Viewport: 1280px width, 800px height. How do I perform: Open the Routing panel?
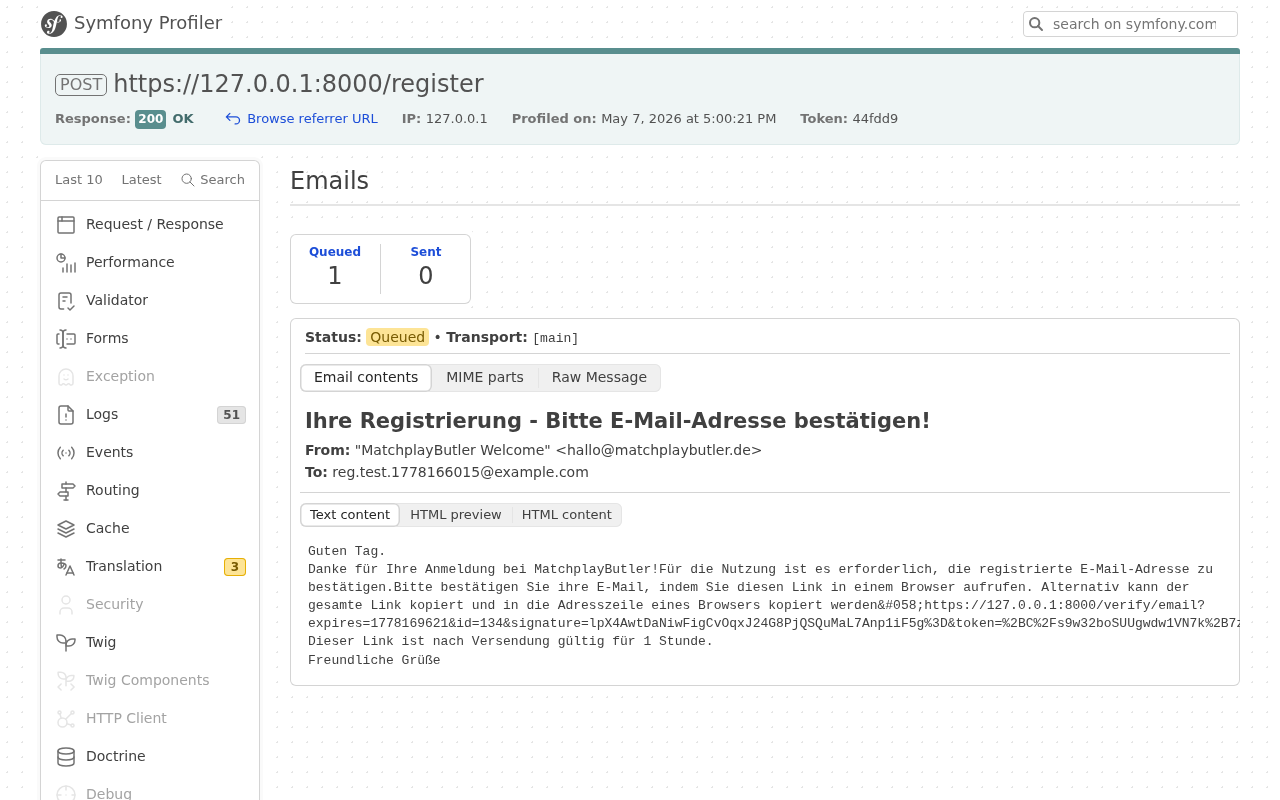(150, 490)
